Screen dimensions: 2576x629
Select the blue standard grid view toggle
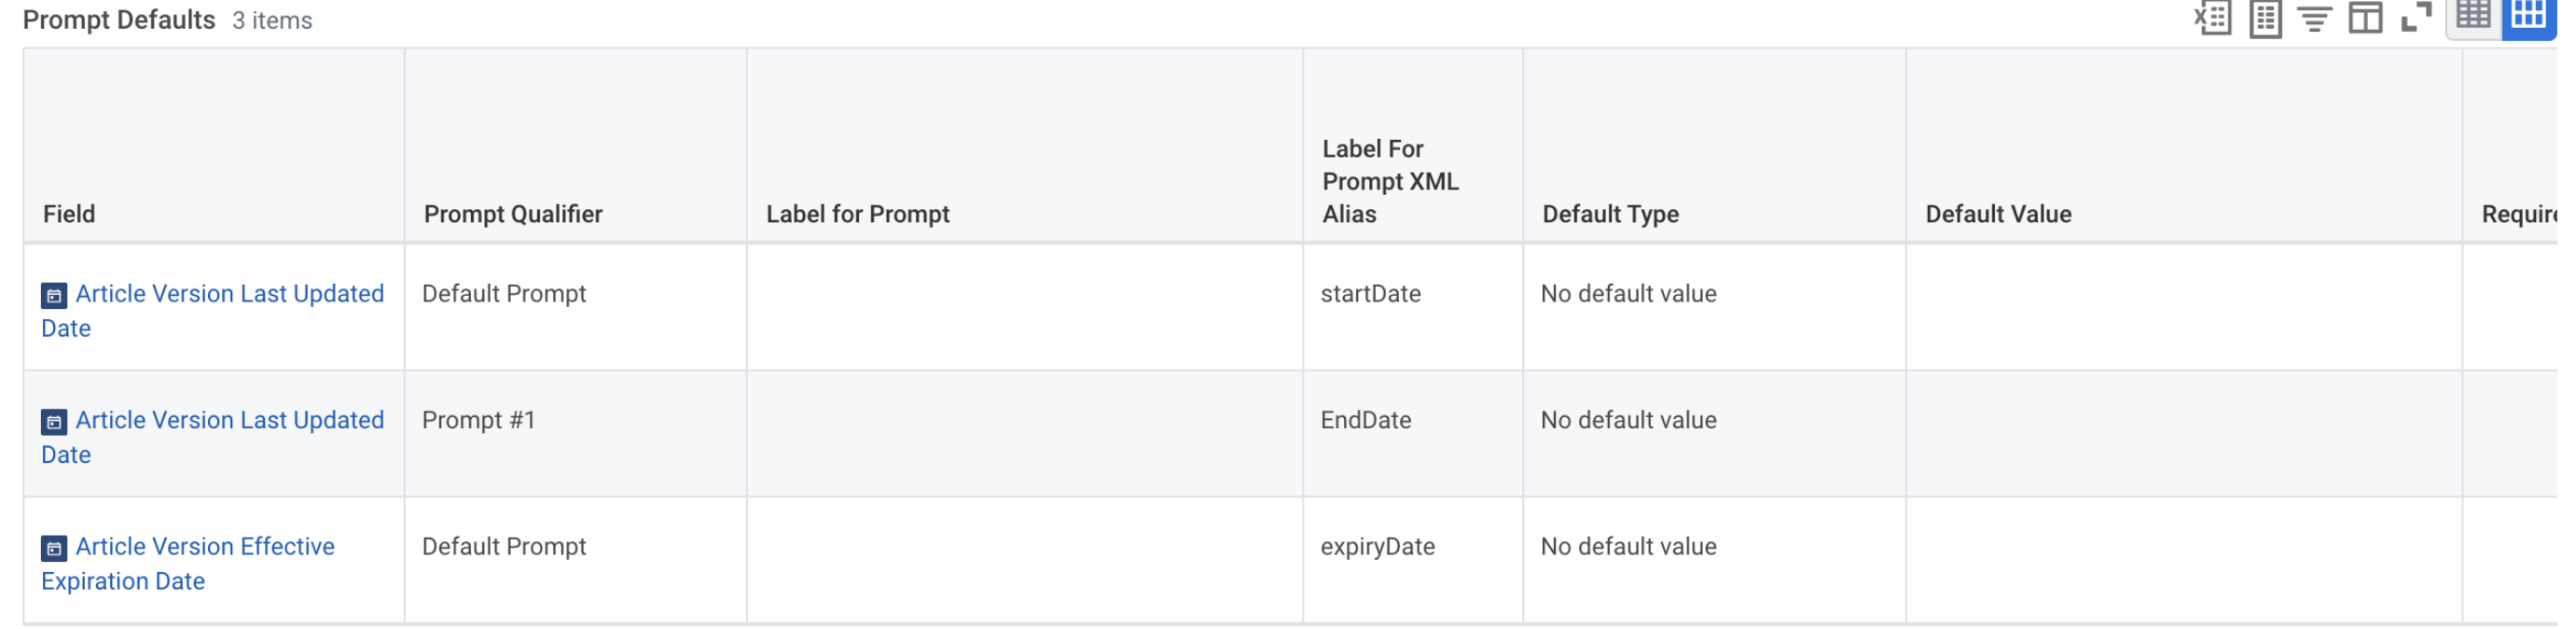[2528, 16]
